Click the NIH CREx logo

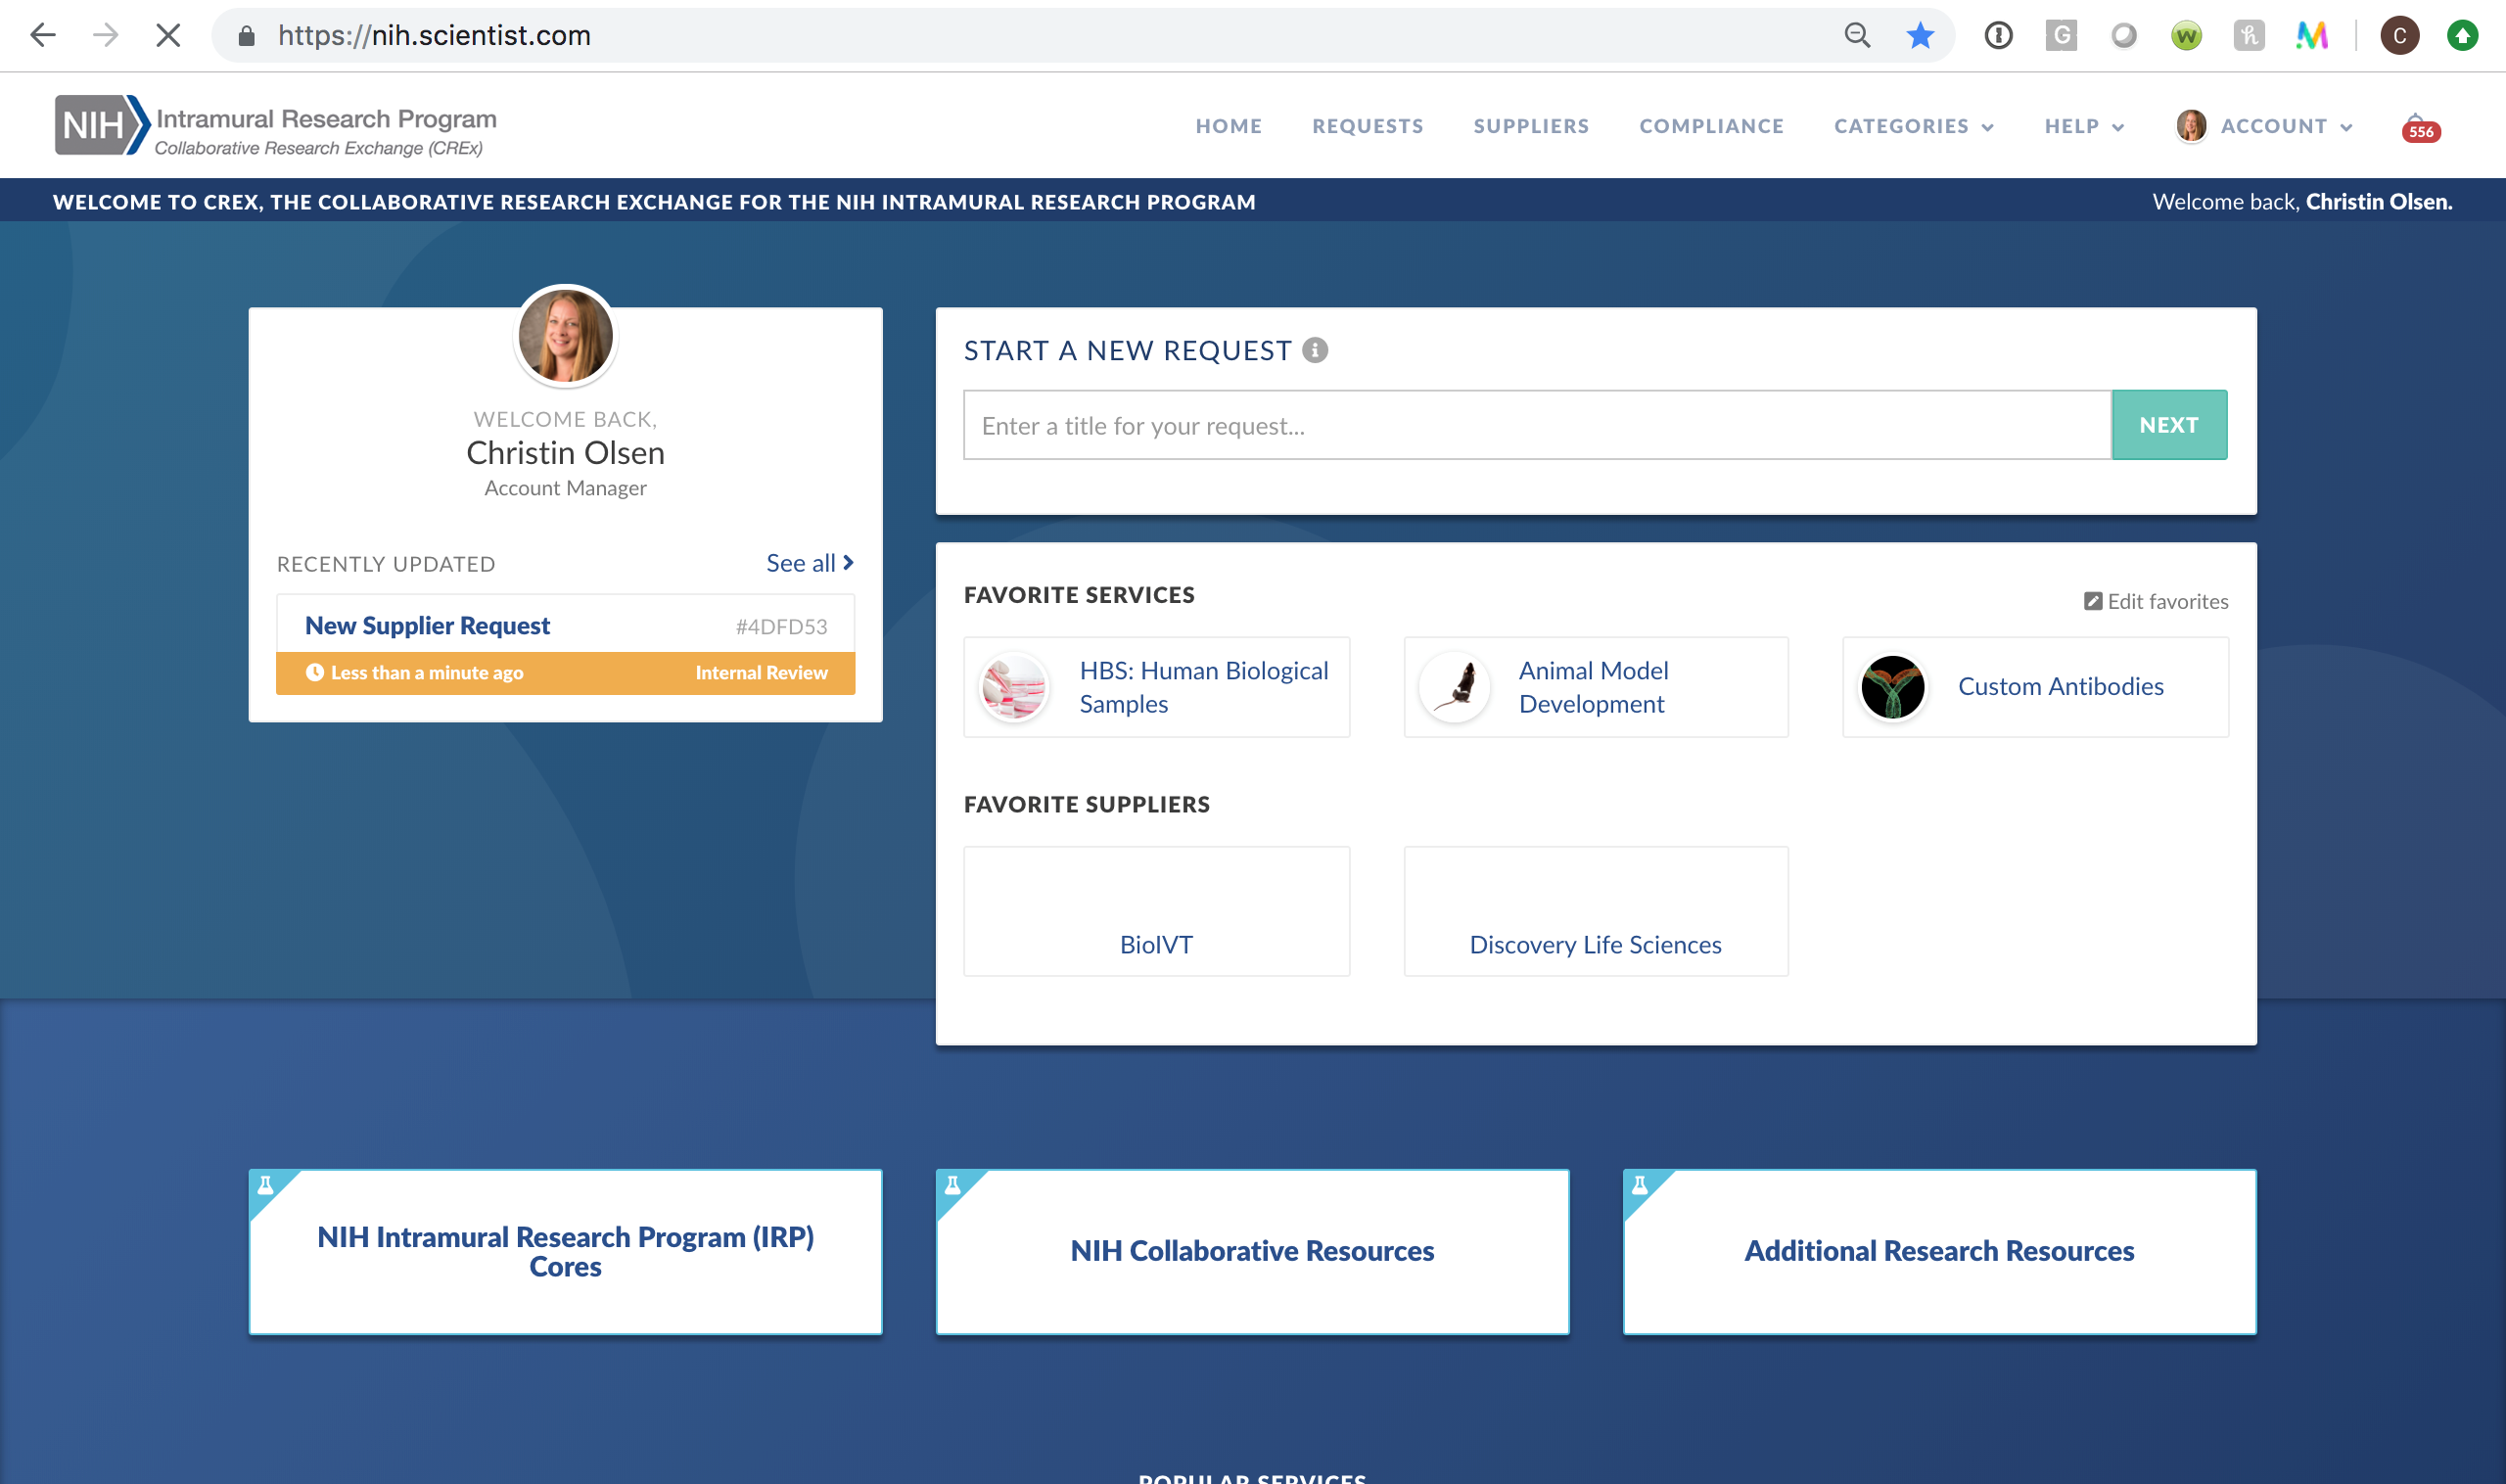click(x=275, y=125)
